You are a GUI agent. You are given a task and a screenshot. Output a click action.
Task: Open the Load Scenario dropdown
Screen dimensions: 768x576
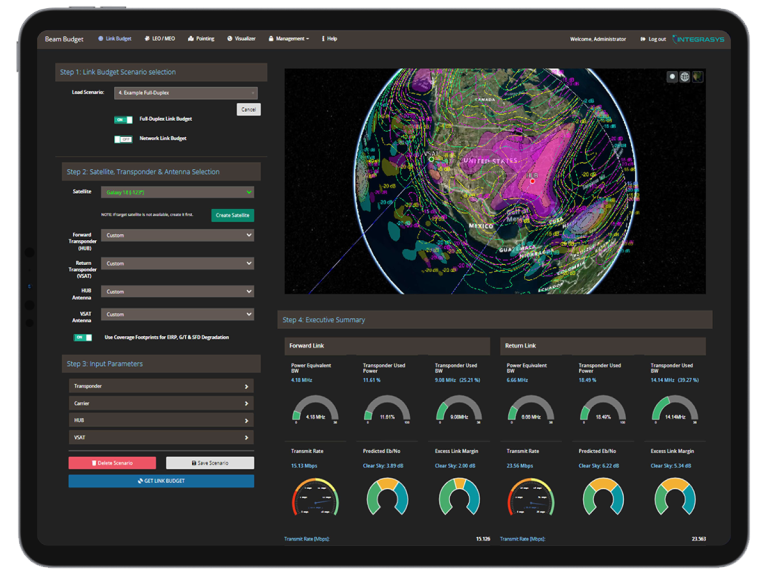185,93
